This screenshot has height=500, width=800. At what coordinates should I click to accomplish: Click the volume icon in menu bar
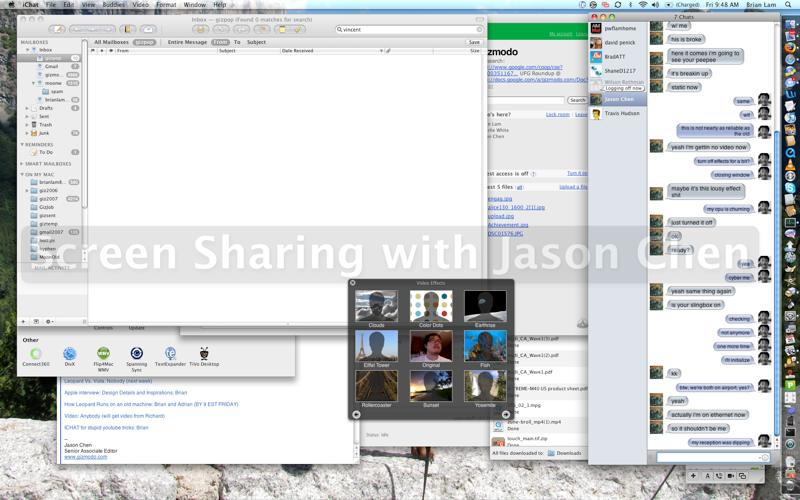(656, 5)
